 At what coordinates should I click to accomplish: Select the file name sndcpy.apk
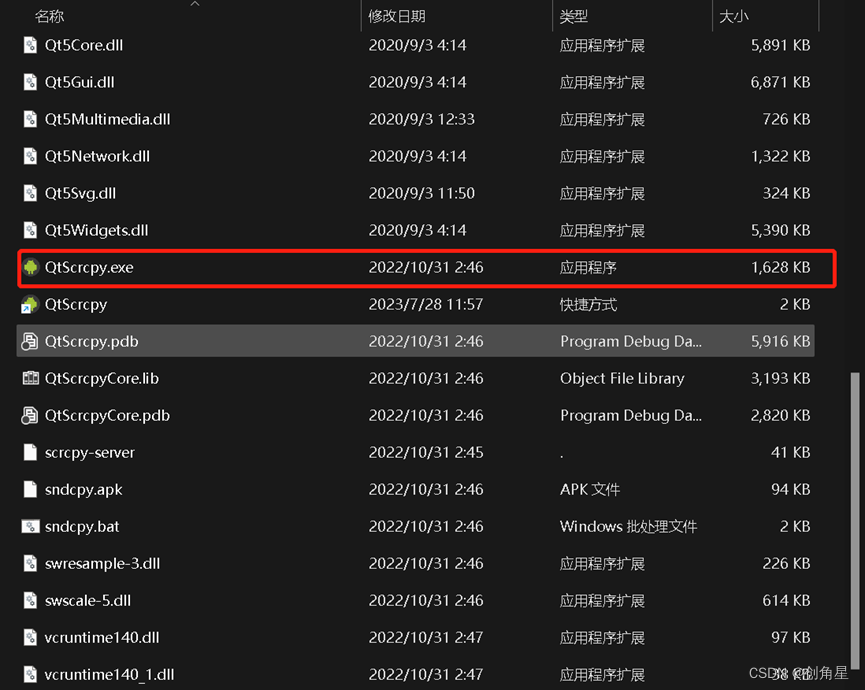click(83, 490)
